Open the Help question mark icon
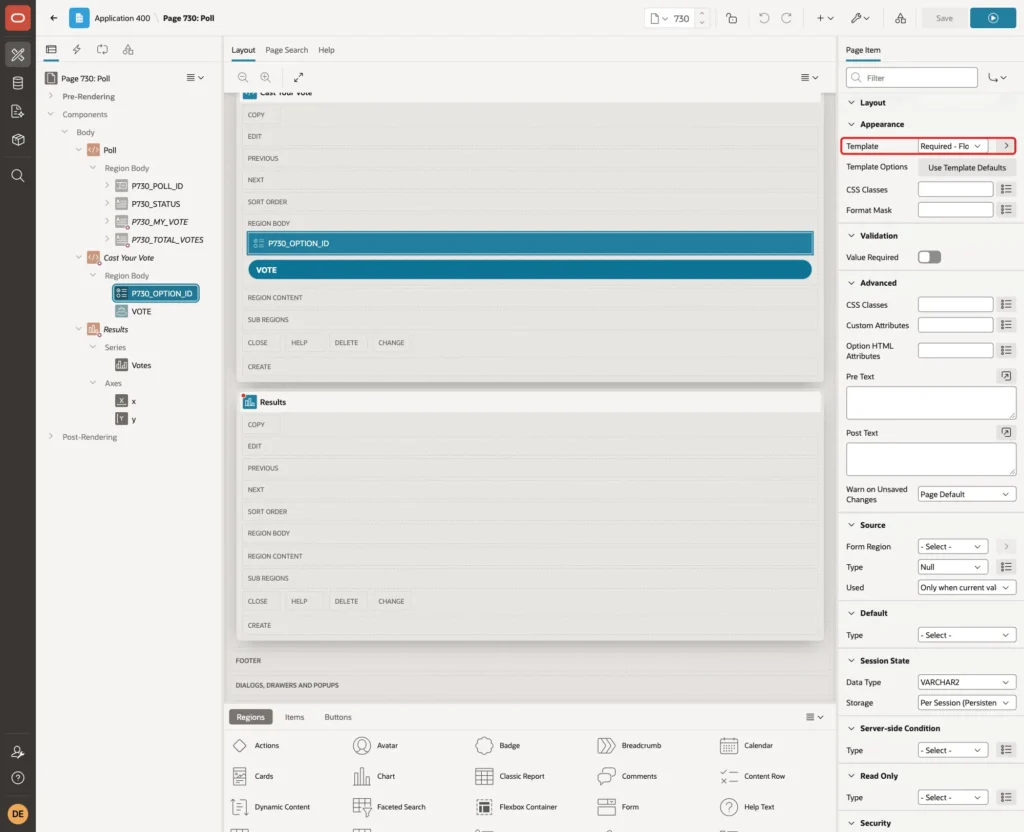Viewport: 1024px width, 832px height. pyautogui.click(x=18, y=778)
